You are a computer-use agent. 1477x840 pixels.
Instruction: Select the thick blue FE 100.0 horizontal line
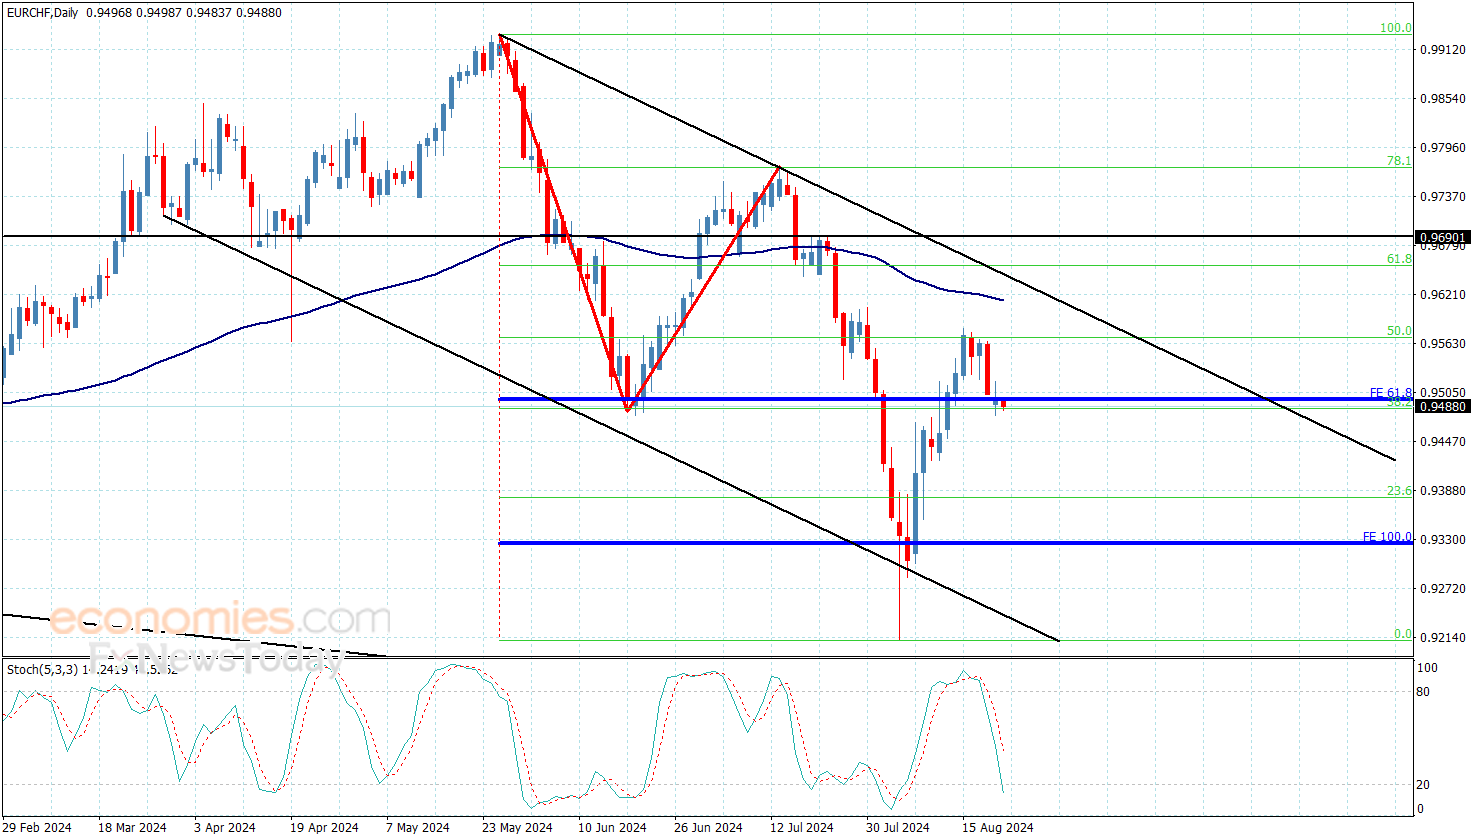pyautogui.click(x=955, y=543)
